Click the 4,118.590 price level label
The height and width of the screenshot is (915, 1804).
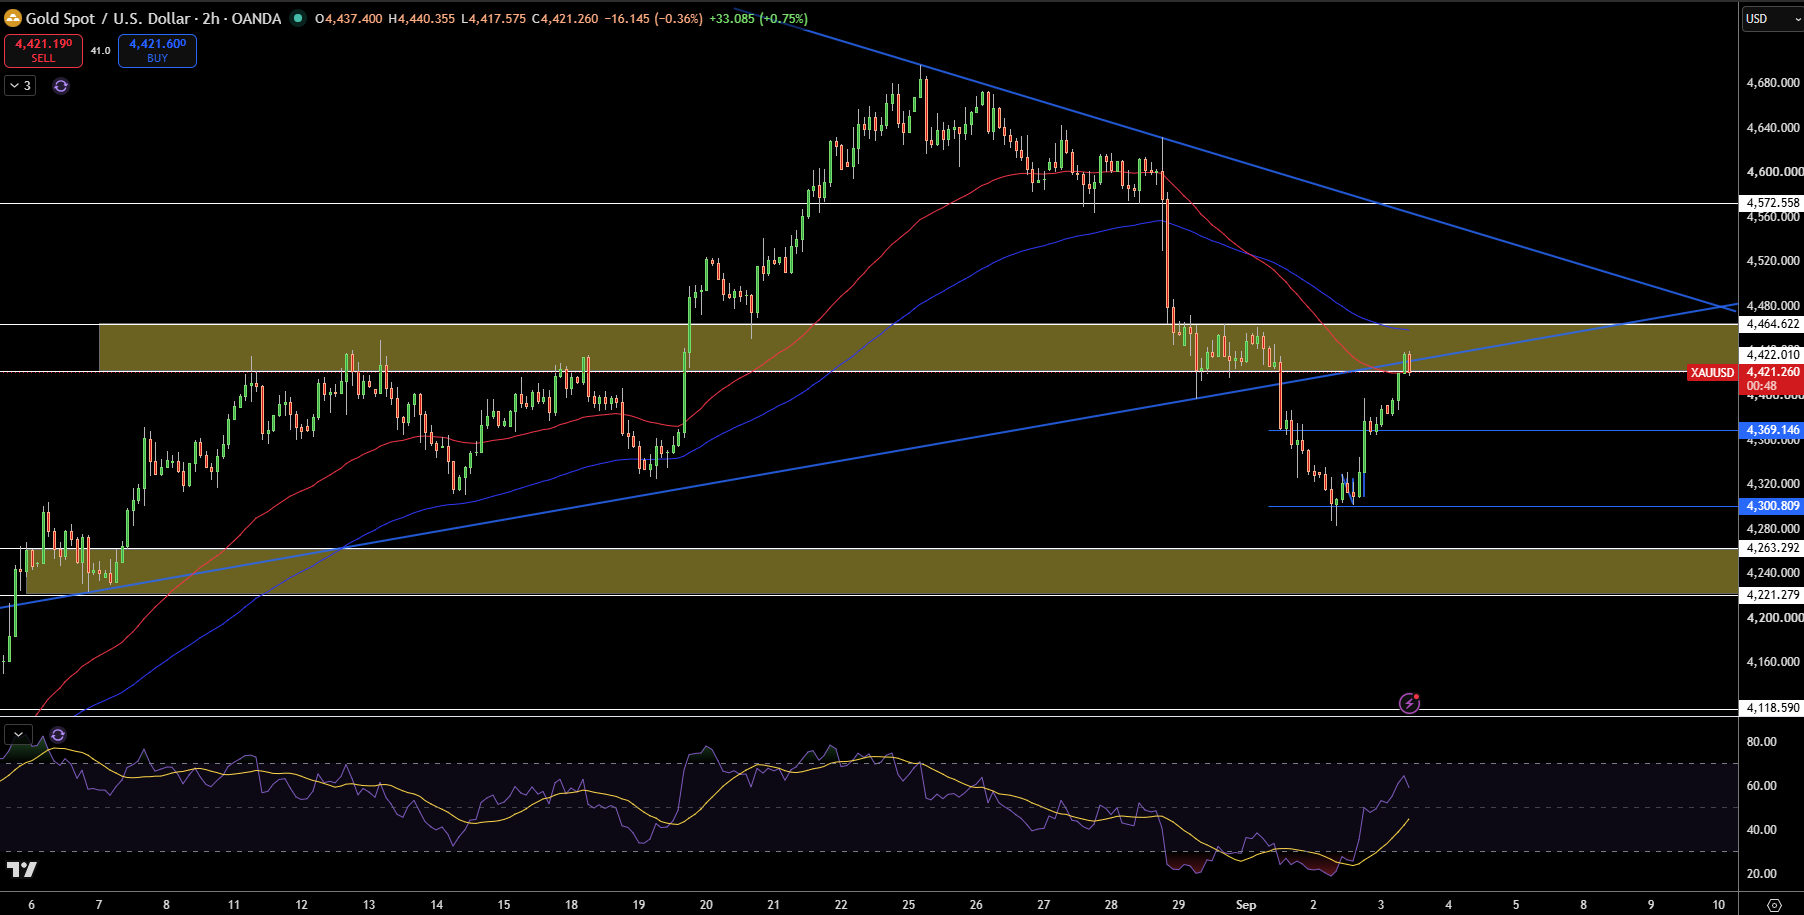1772,708
